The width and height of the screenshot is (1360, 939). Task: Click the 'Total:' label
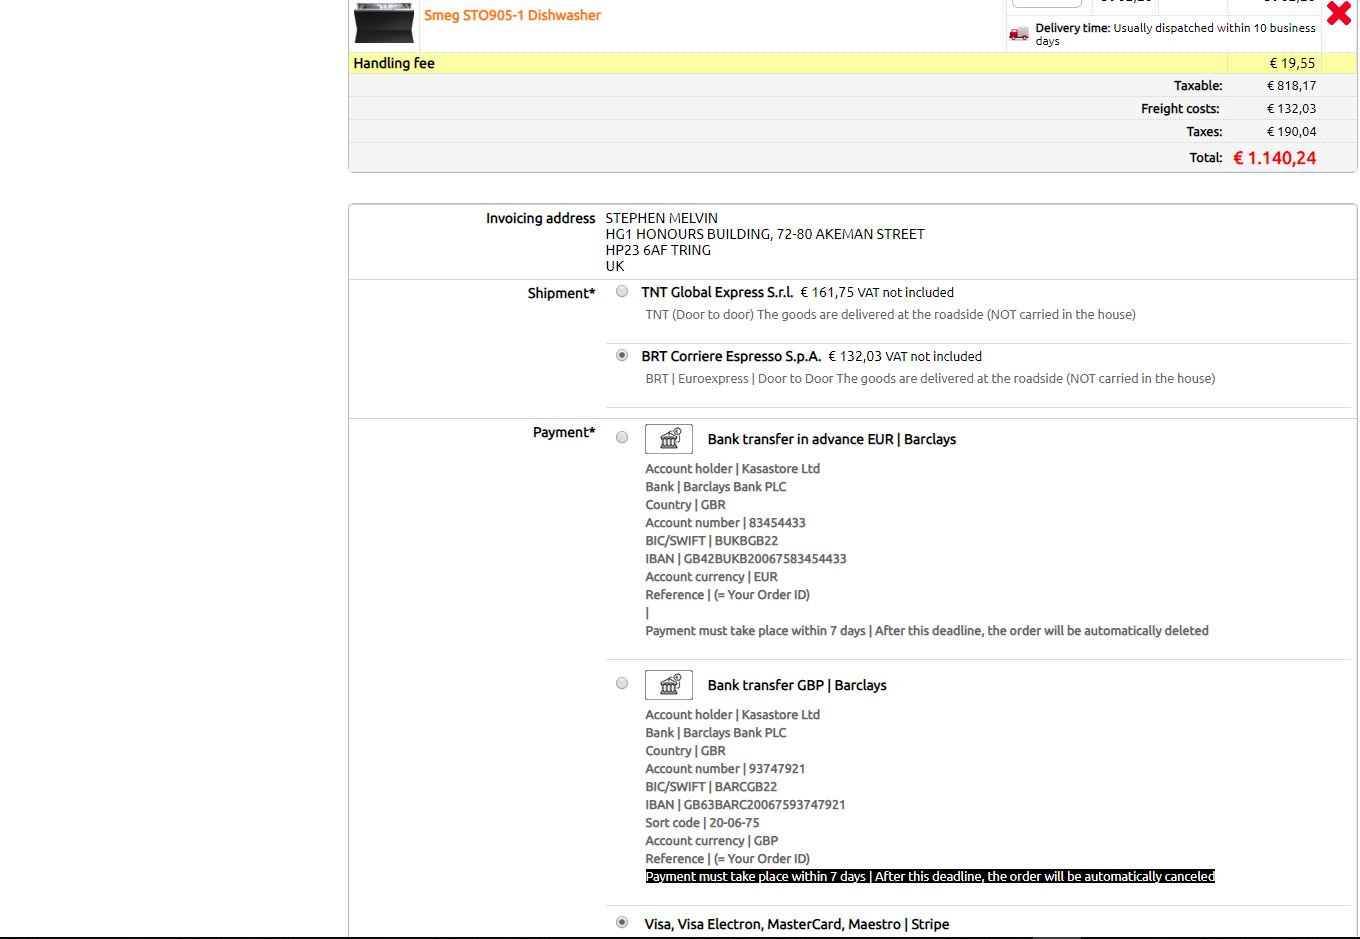1206,158
